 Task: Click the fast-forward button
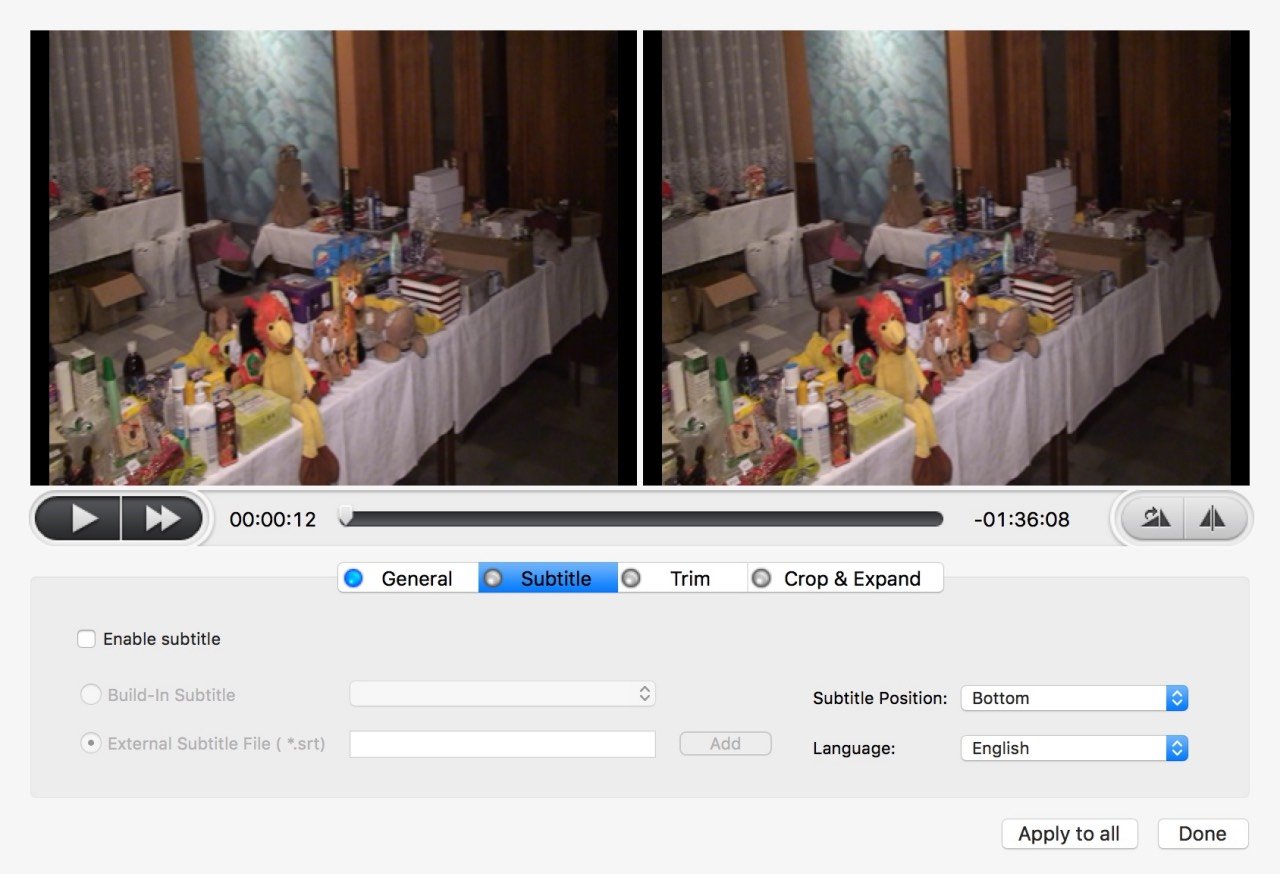coord(162,518)
